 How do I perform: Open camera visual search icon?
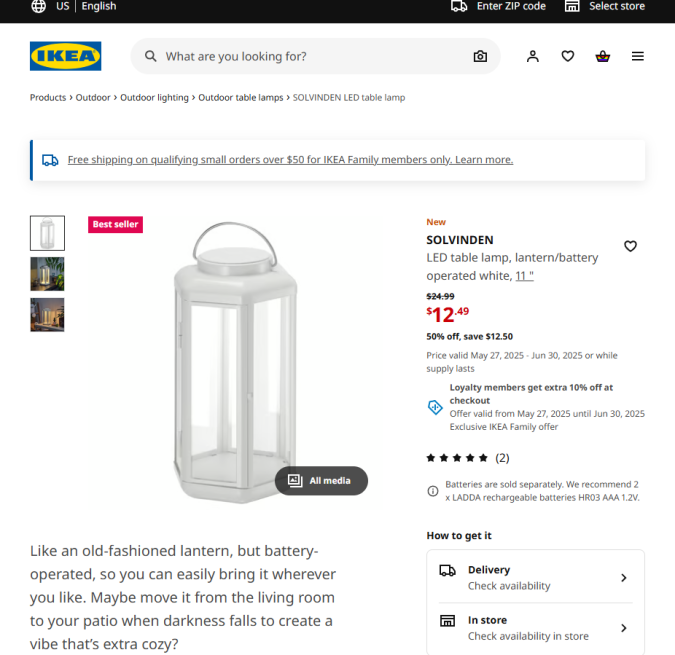click(480, 56)
